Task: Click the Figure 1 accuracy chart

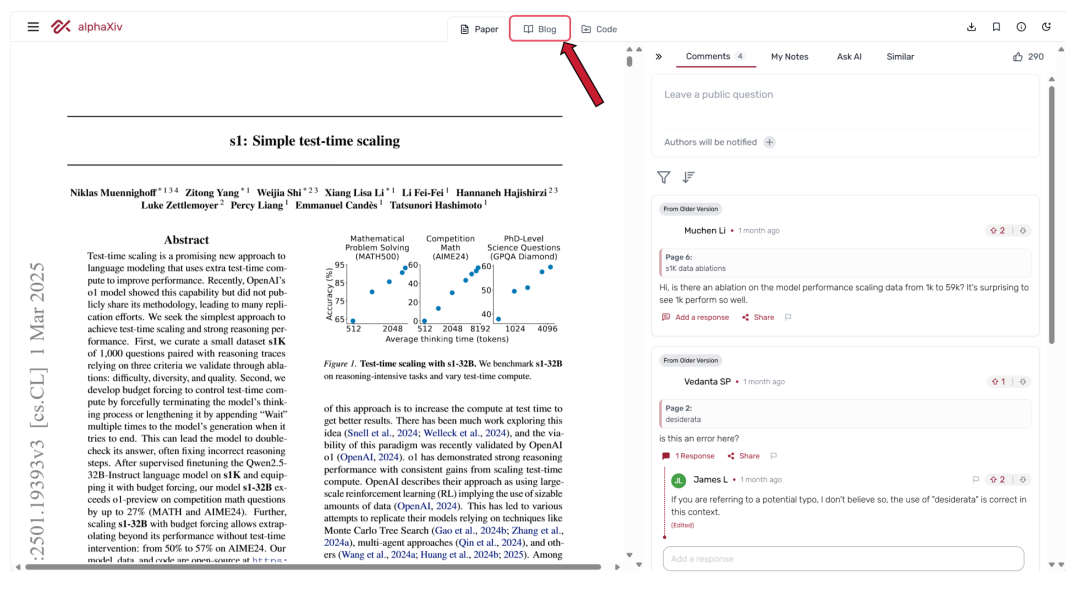Action: [x=444, y=289]
